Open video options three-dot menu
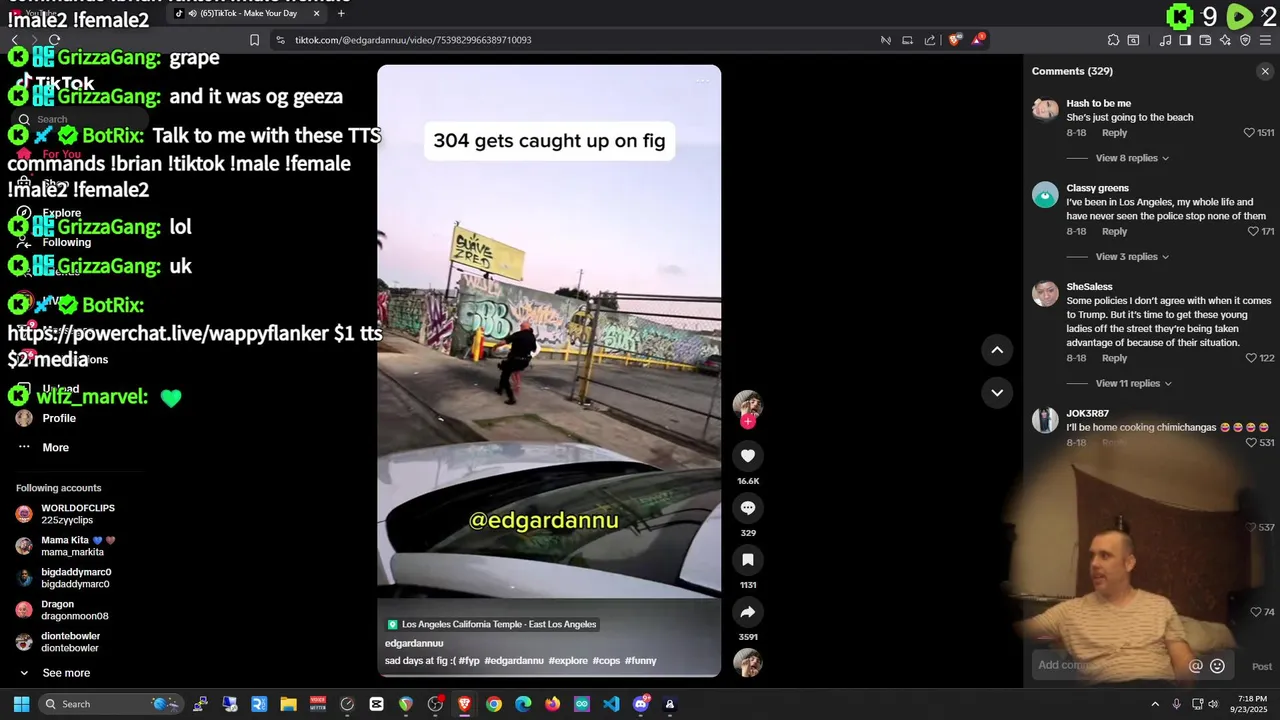This screenshot has height=720, width=1280. (703, 81)
